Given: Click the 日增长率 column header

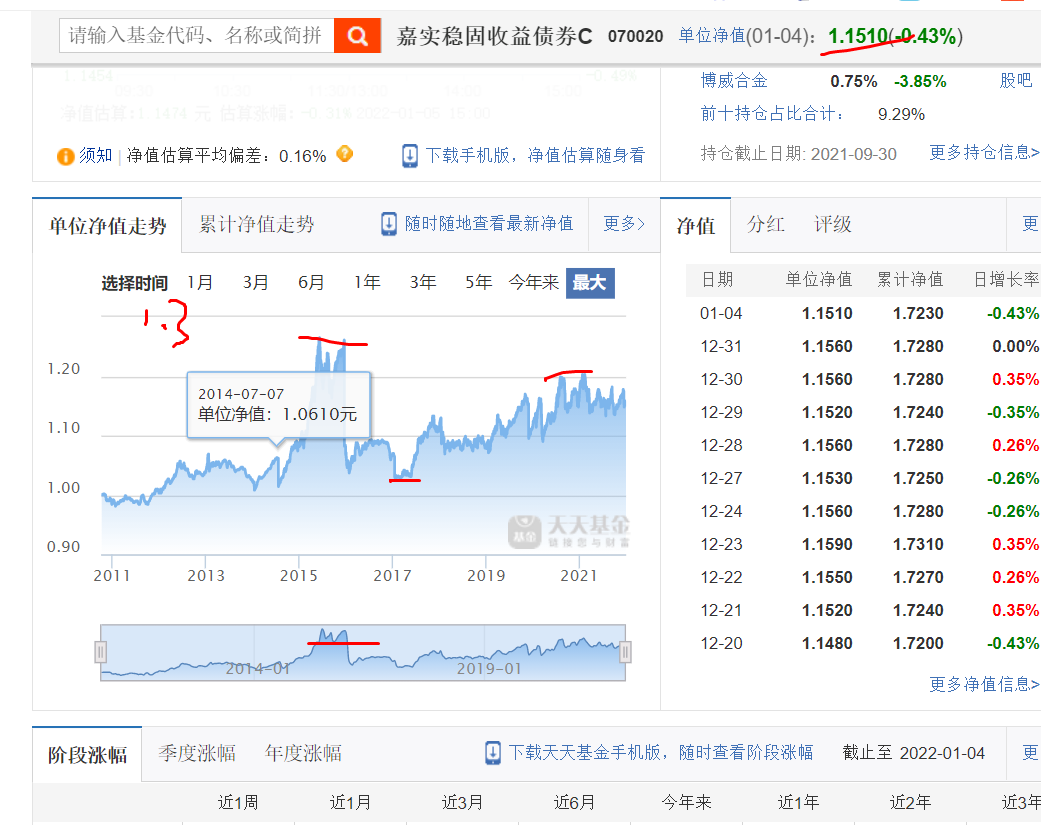Looking at the screenshot, I should (x=1006, y=279).
